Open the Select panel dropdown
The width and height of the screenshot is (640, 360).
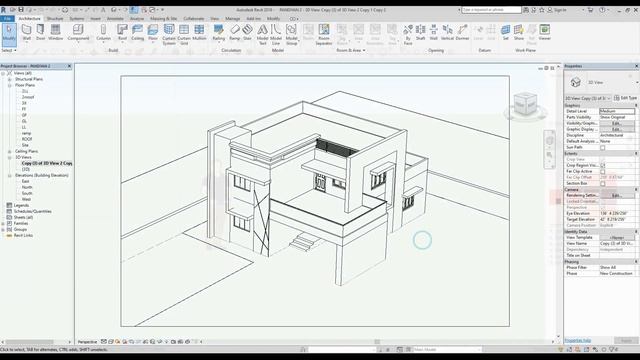click(x=9, y=50)
